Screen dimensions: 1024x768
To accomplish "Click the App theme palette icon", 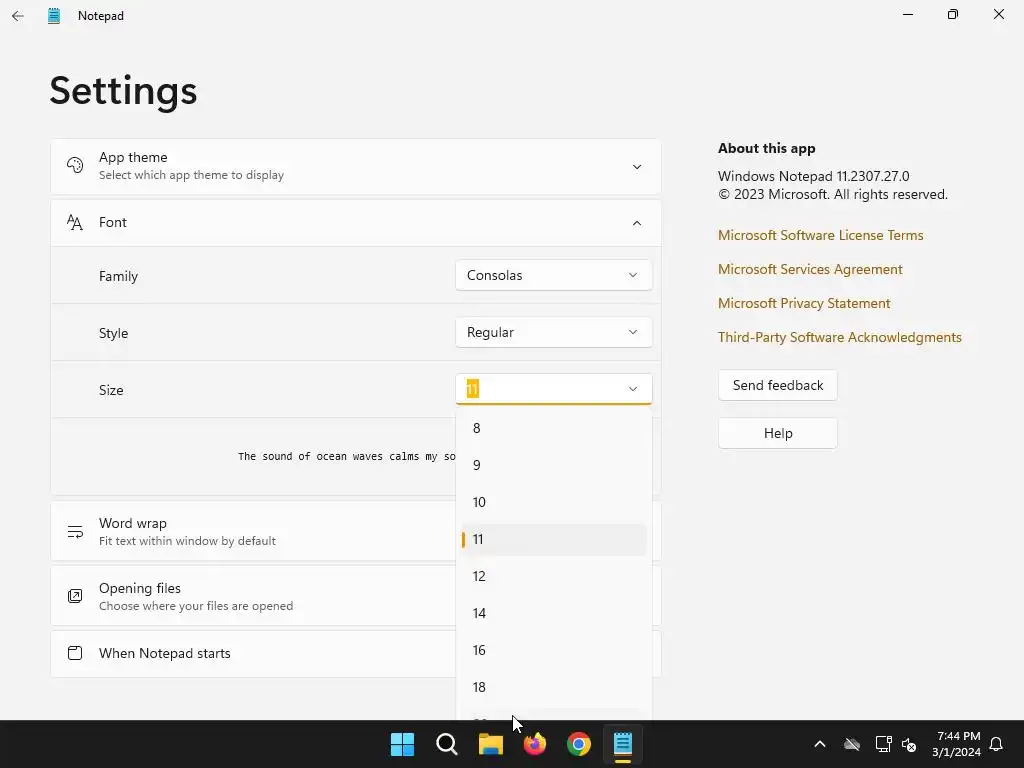I will 75,165.
